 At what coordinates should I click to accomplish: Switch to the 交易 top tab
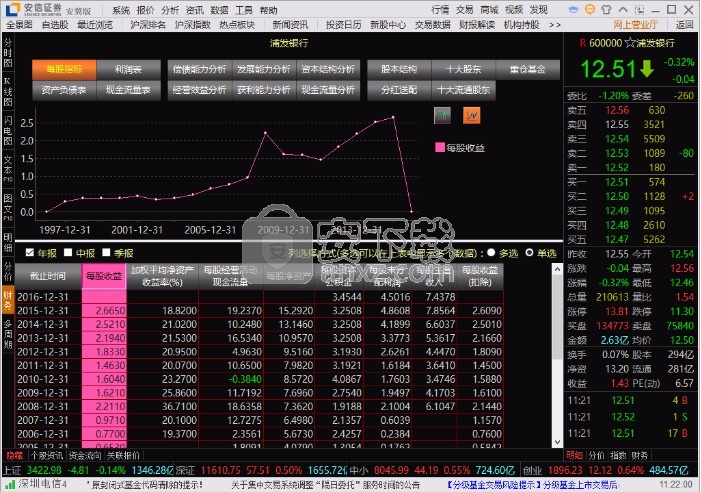click(465, 9)
